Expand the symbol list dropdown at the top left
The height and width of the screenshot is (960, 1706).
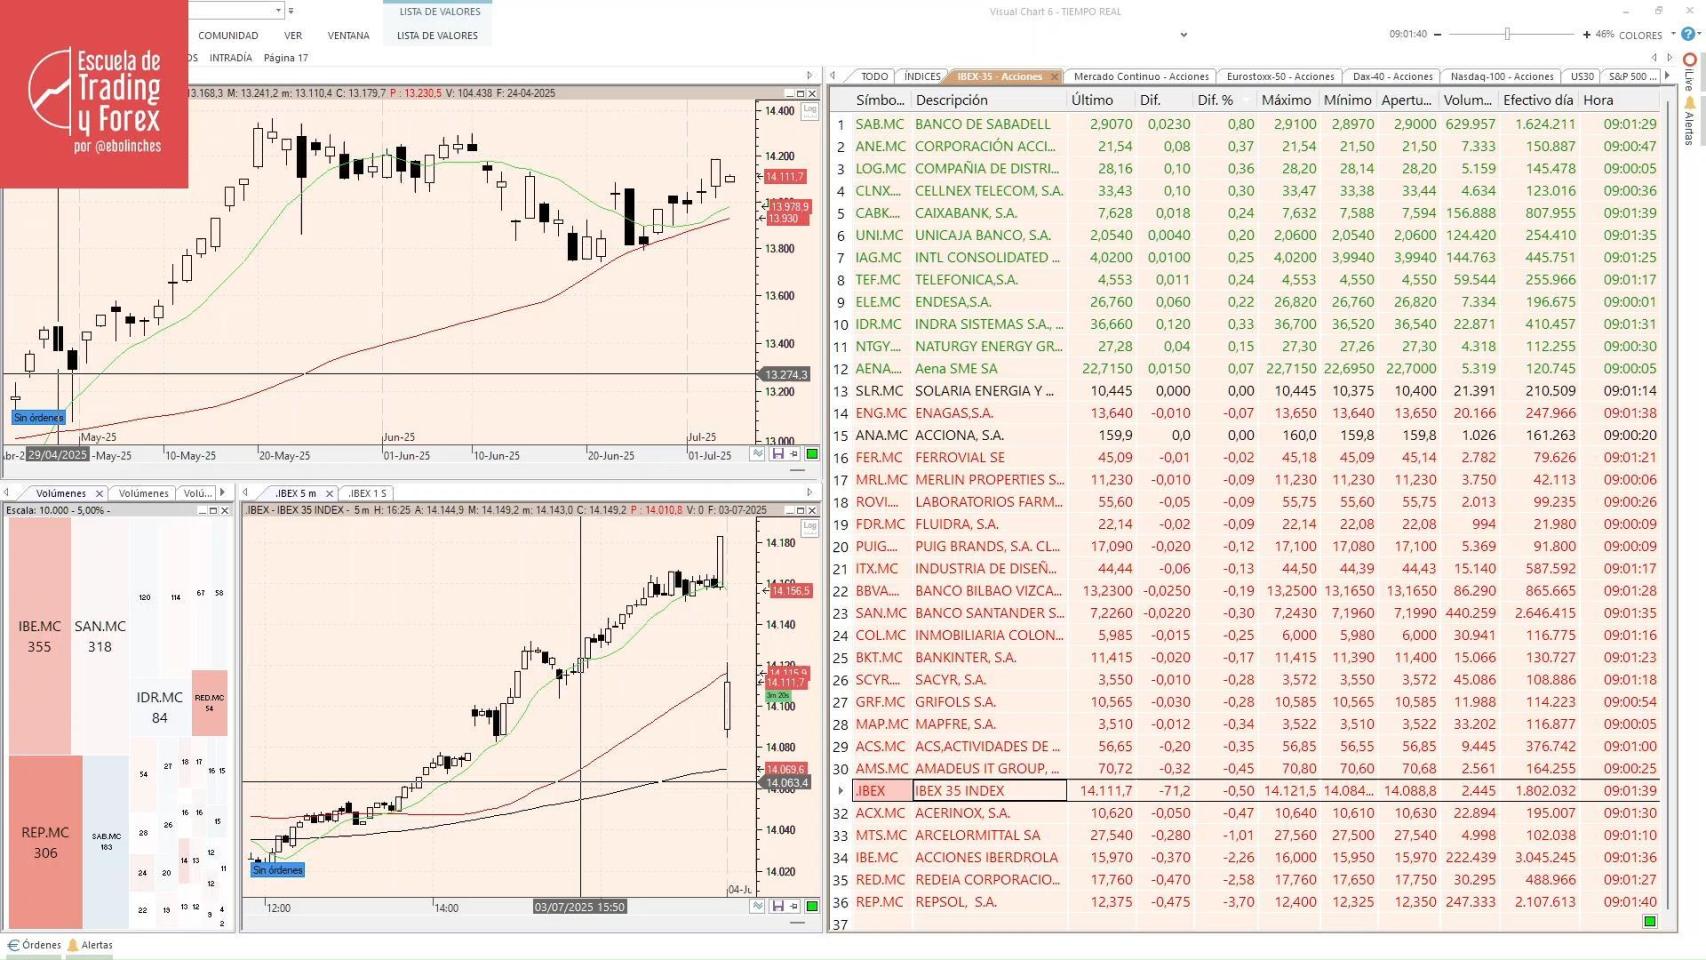point(280,10)
